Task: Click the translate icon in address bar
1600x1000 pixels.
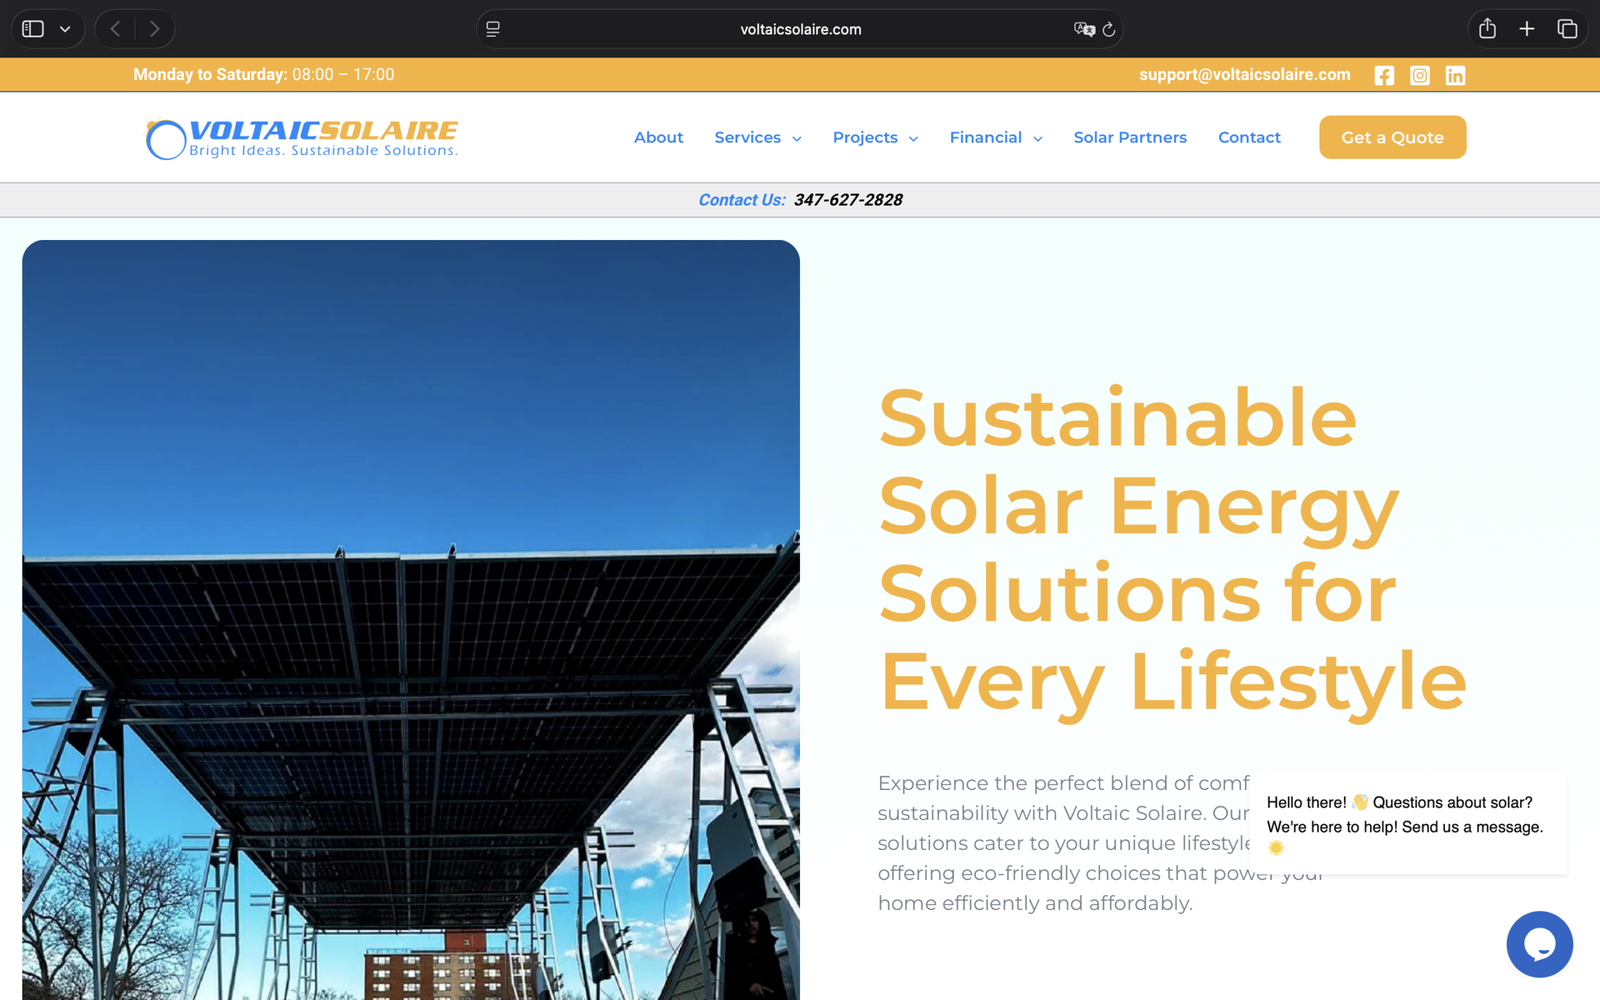Action: 1083,30
